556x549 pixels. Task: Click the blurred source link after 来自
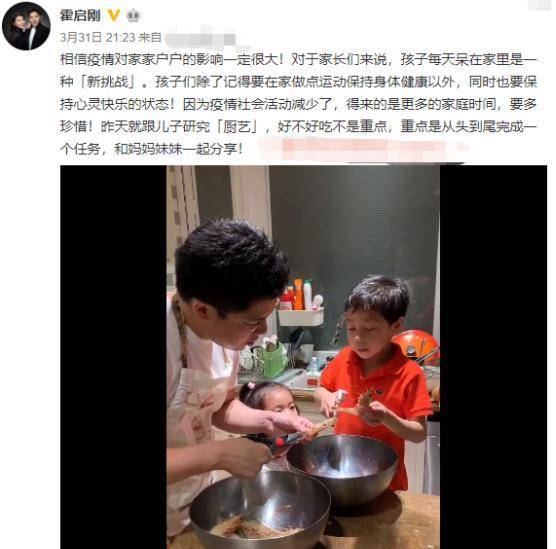tap(200, 38)
